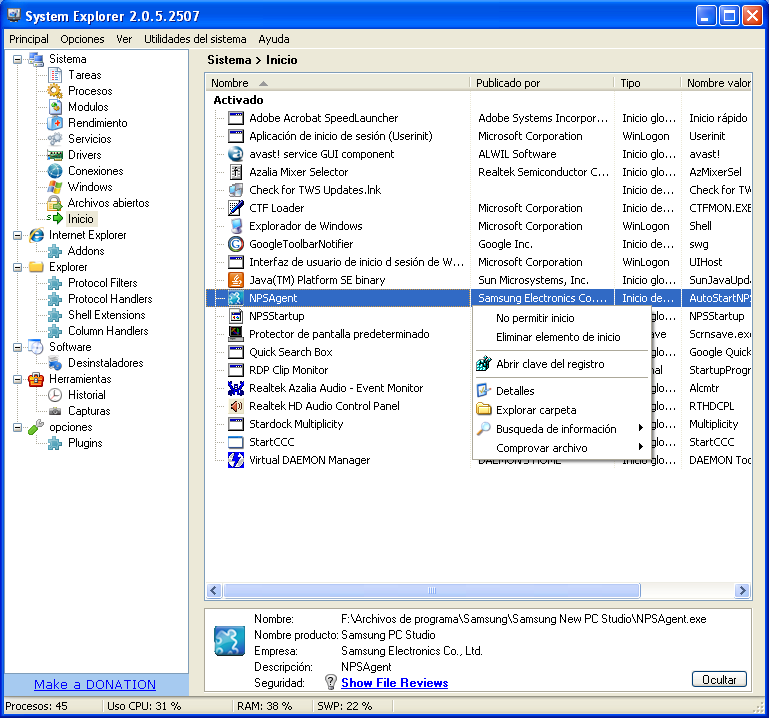Open Utilidades del sistema menu
769x718 pixels.
point(195,39)
